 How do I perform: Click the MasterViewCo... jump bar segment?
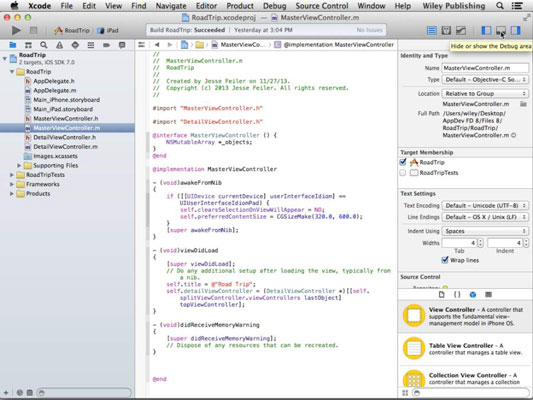(x=238, y=45)
